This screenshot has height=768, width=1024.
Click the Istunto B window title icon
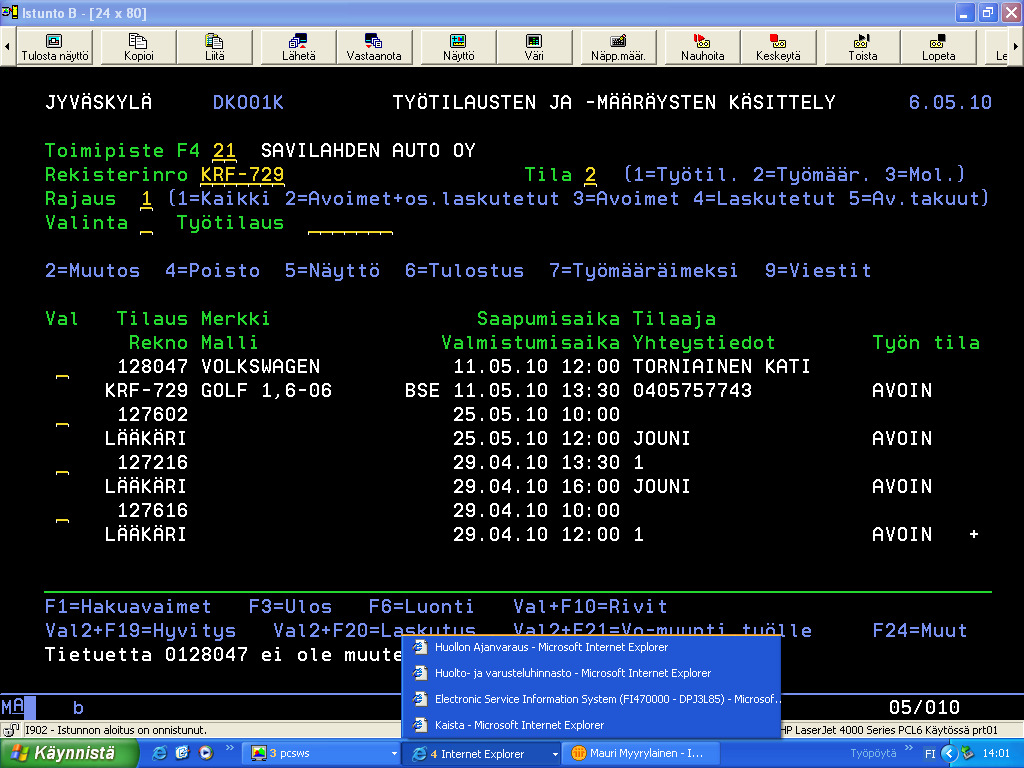[10, 12]
